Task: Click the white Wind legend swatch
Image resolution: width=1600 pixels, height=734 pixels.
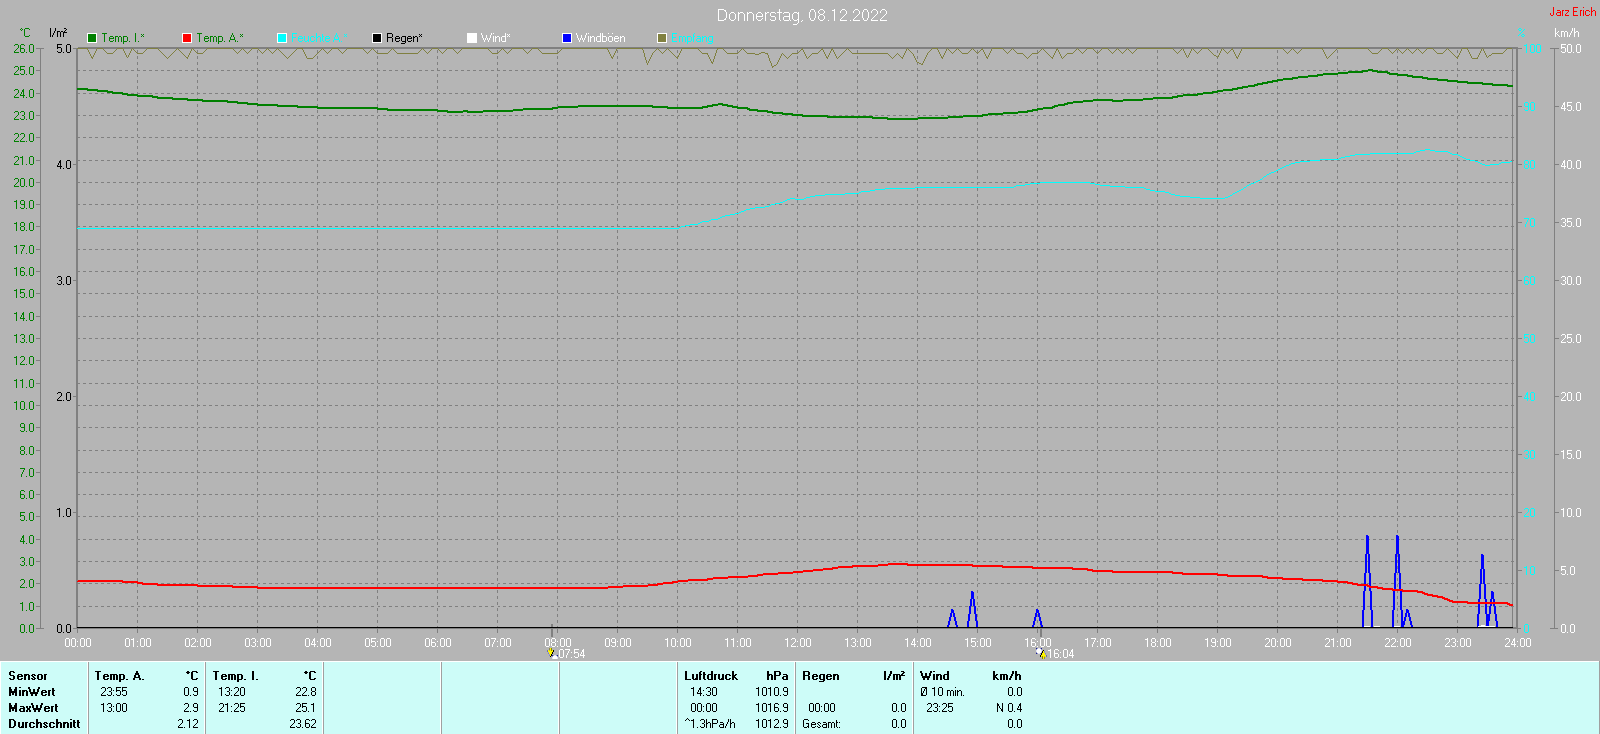Action: [472, 38]
